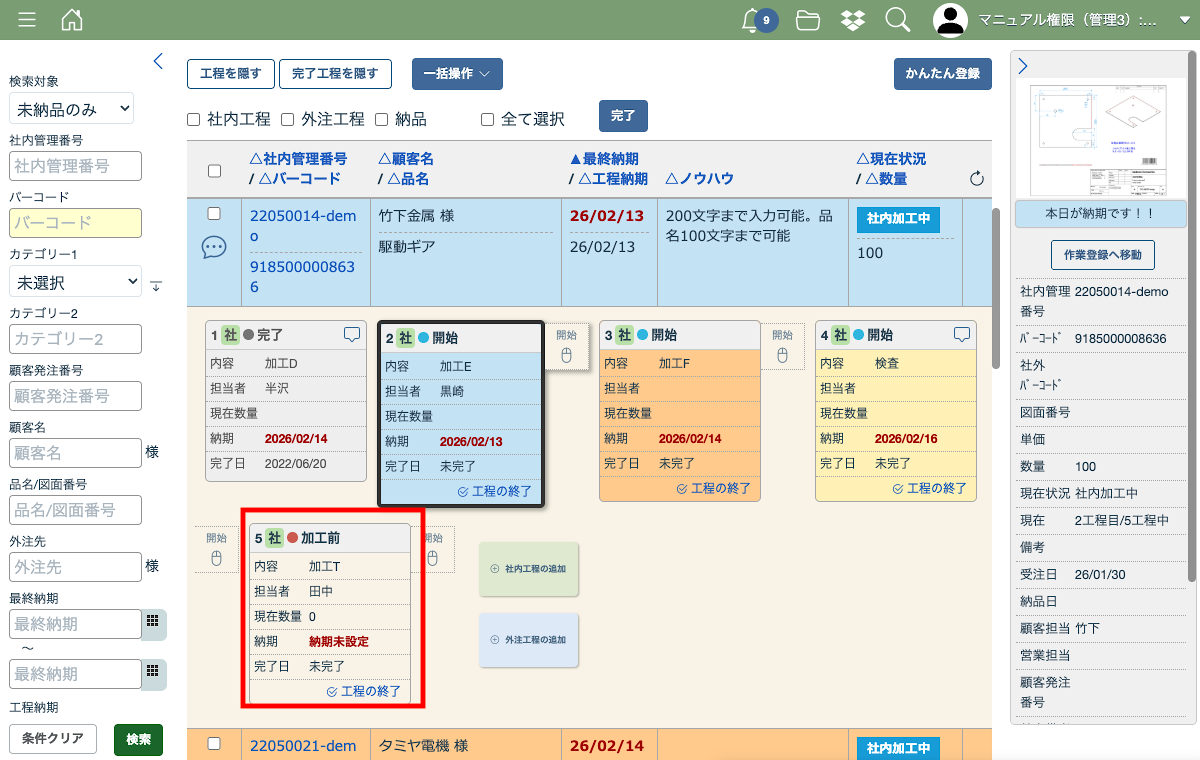Click the drawing thumbnail in right panel

(x=1099, y=139)
